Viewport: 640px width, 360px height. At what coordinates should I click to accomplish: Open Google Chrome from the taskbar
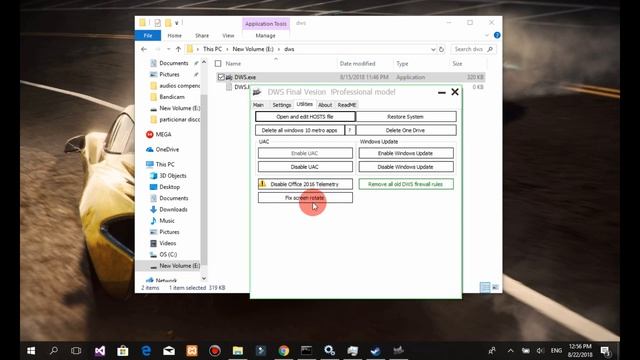coord(284,351)
